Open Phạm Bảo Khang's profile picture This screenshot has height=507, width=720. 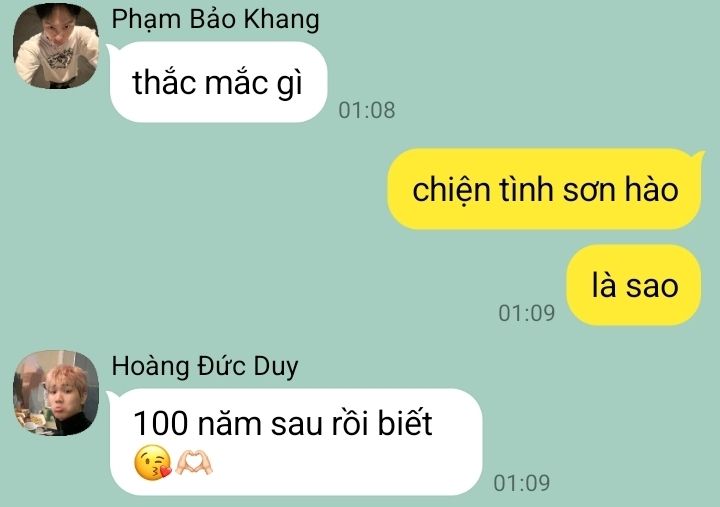[x=56, y=46]
